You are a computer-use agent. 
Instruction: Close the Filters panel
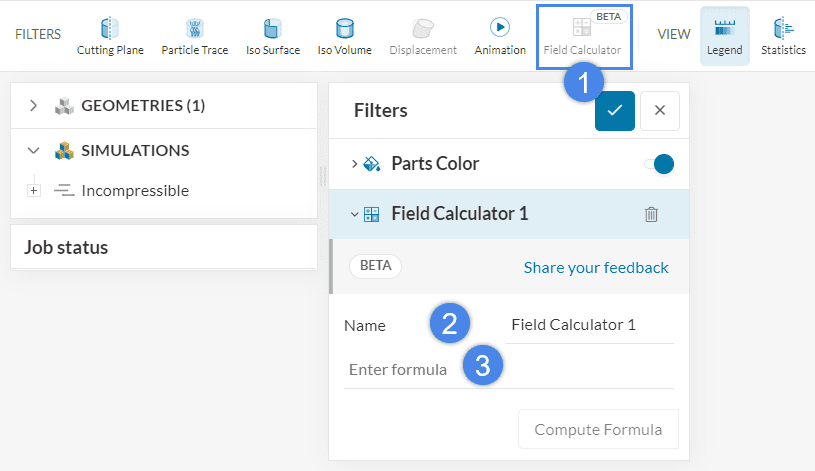click(660, 110)
